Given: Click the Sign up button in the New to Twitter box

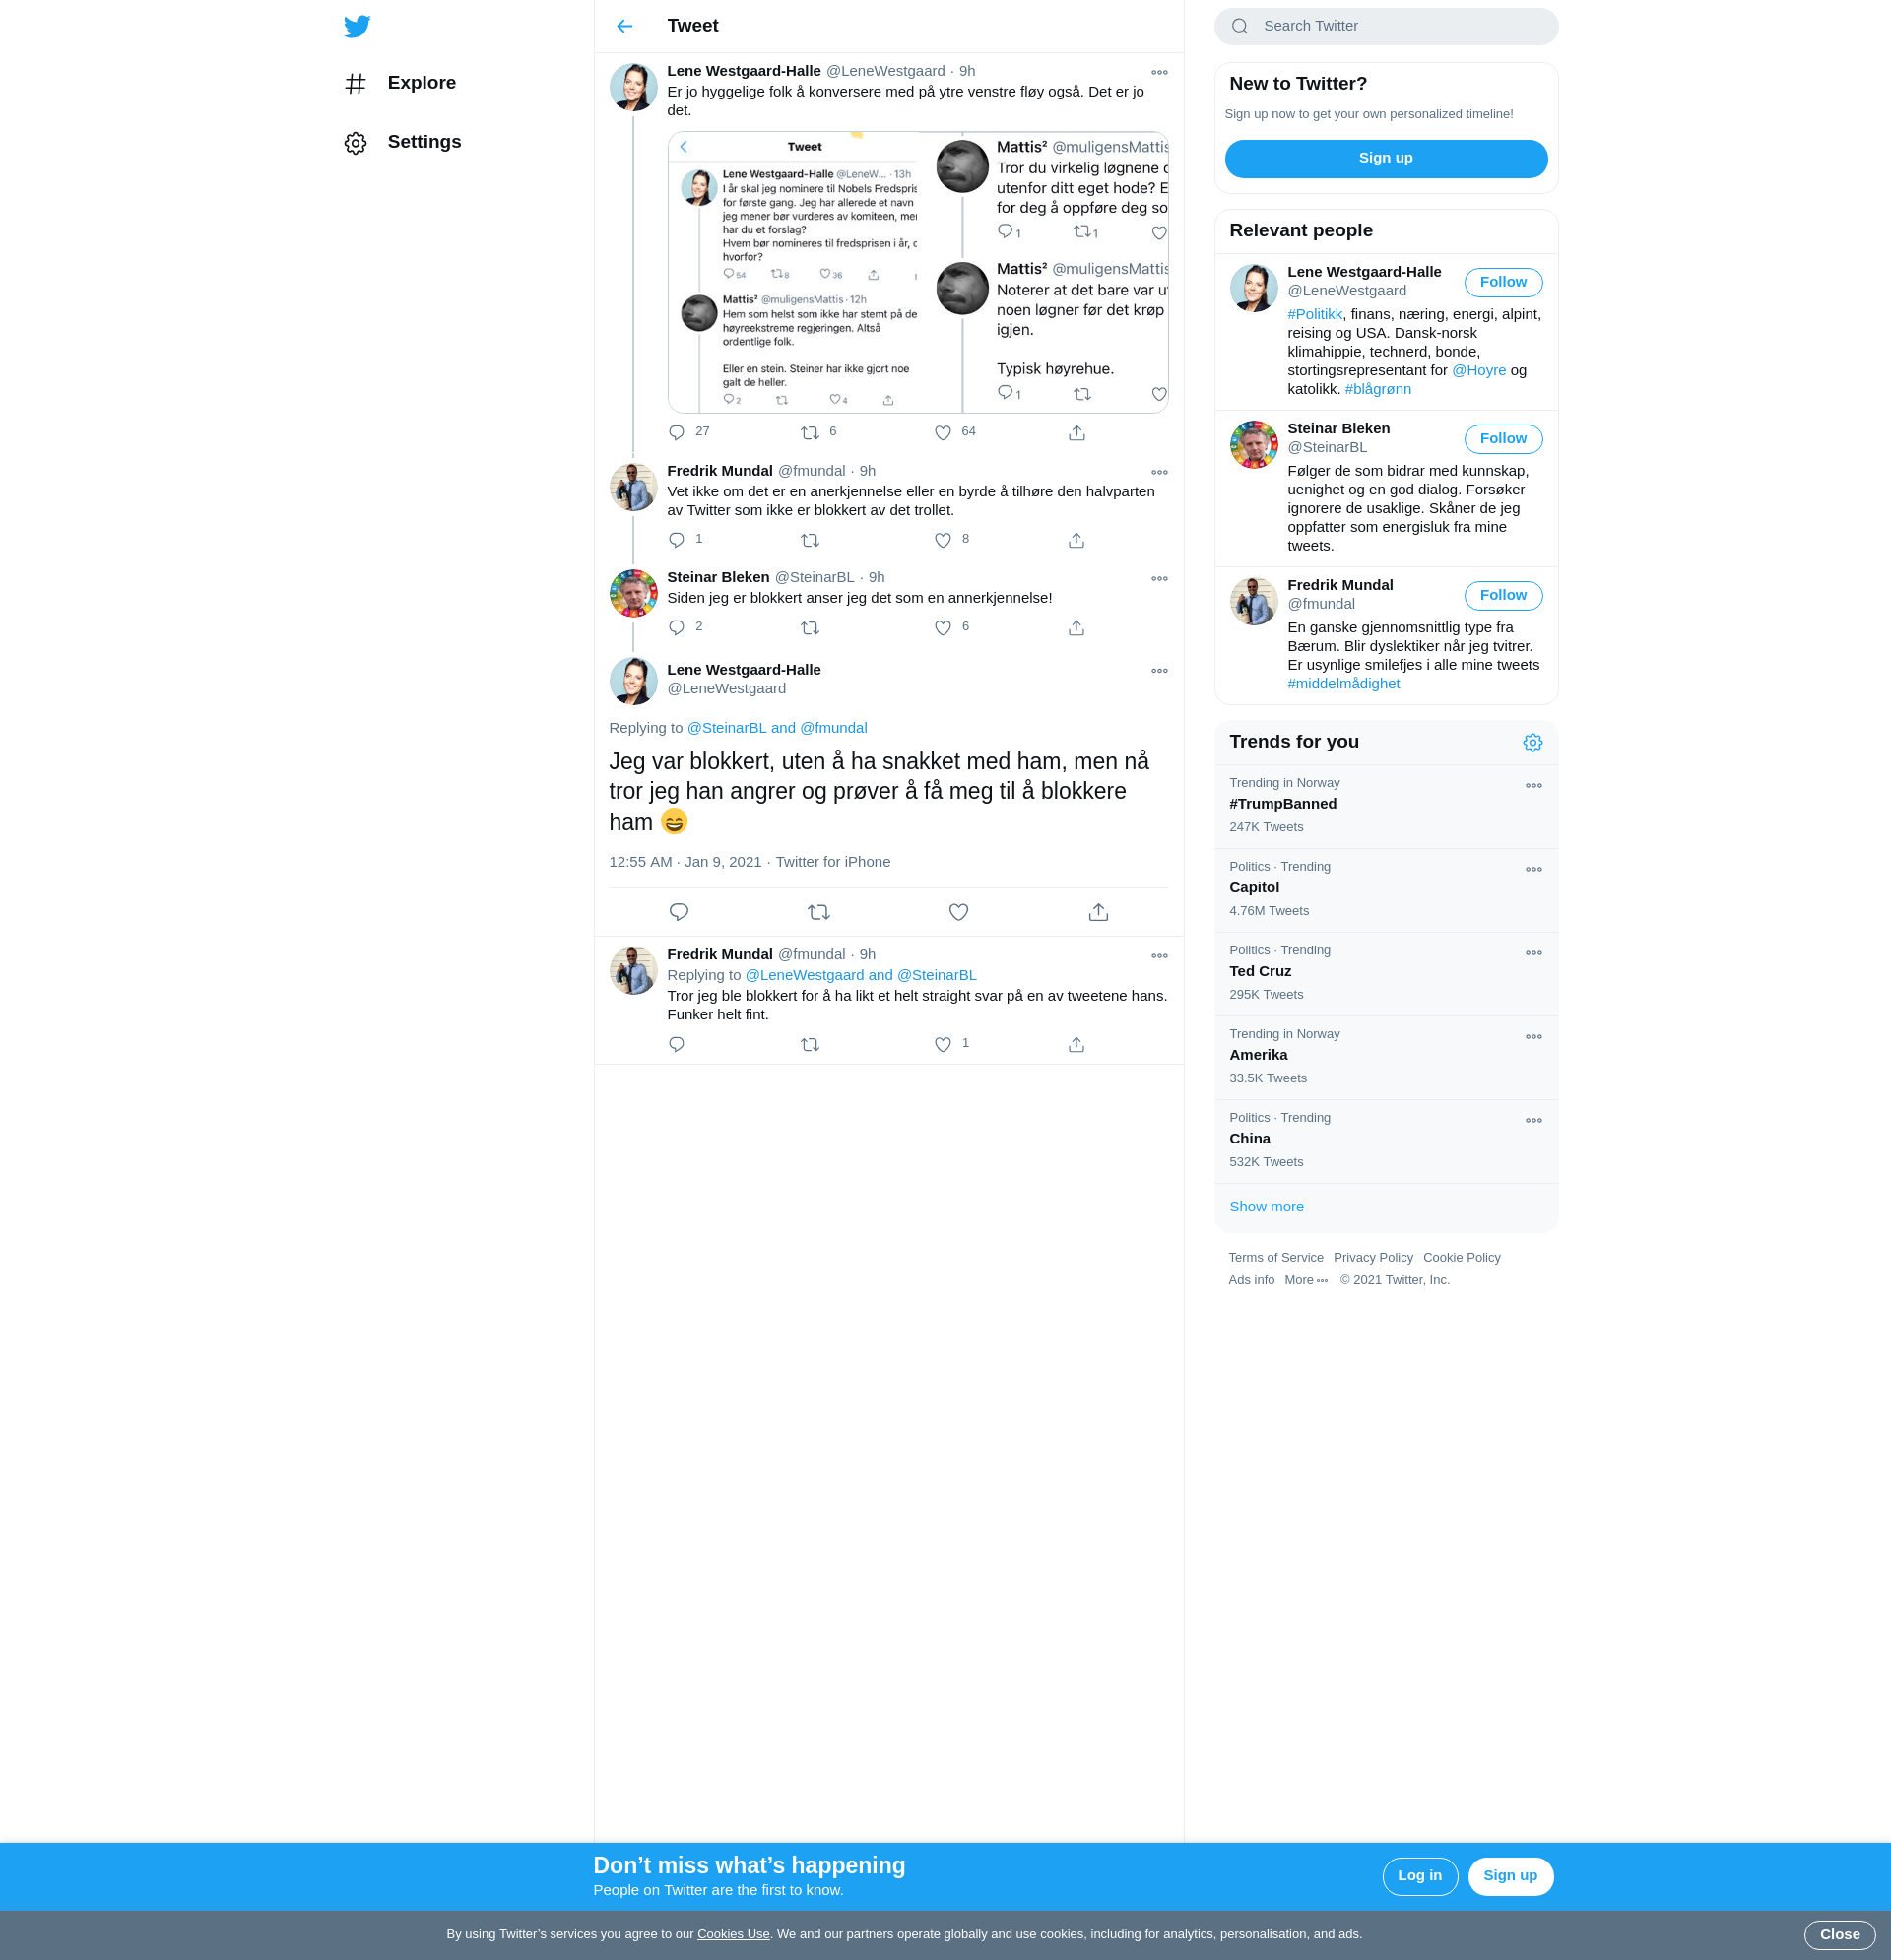Looking at the screenshot, I should pyautogui.click(x=1386, y=159).
